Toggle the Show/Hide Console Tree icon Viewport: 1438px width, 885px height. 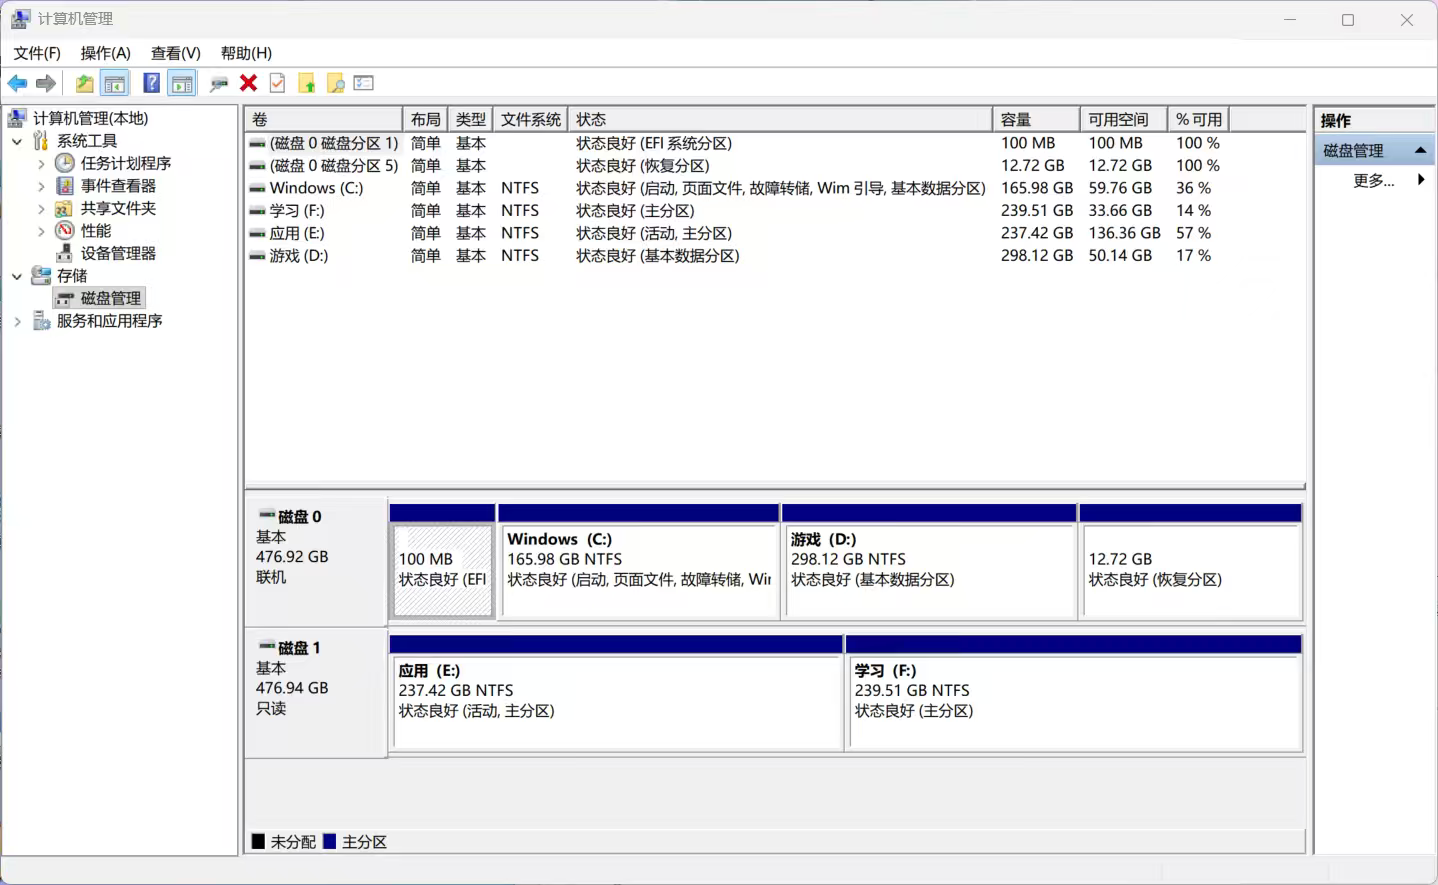click(x=115, y=84)
